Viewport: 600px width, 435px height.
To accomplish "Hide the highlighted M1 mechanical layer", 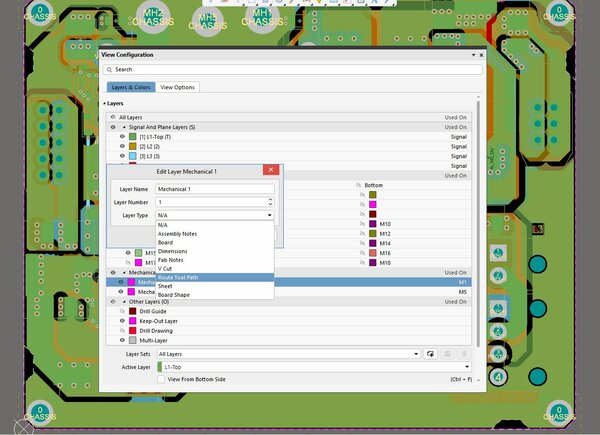I will click(x=121, y=282).
